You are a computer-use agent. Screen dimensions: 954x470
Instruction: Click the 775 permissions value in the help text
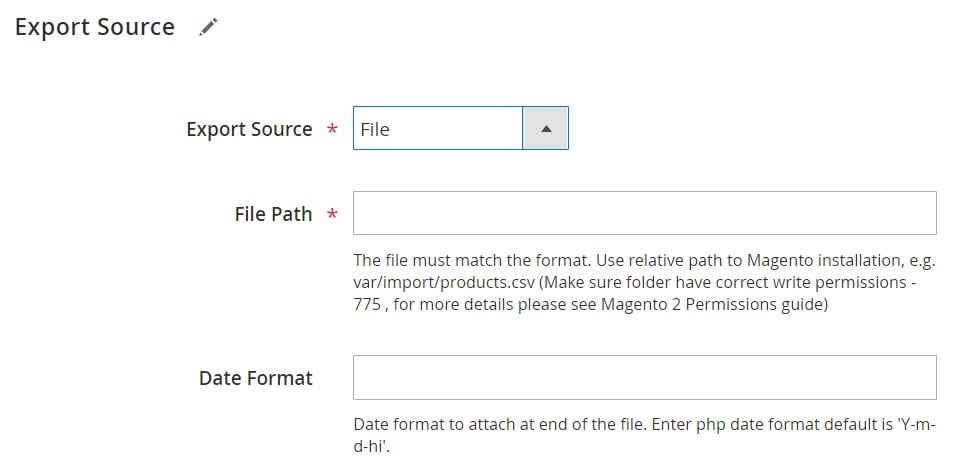coord(367,304)
